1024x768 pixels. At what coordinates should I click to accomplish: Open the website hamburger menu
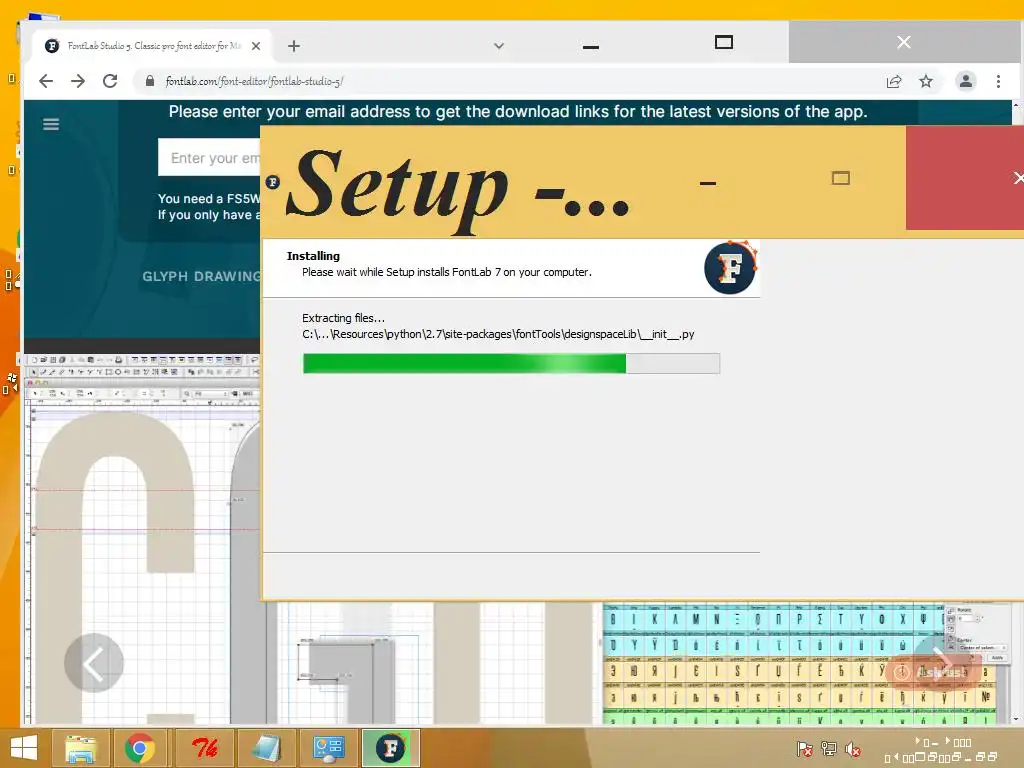point(51,124)
